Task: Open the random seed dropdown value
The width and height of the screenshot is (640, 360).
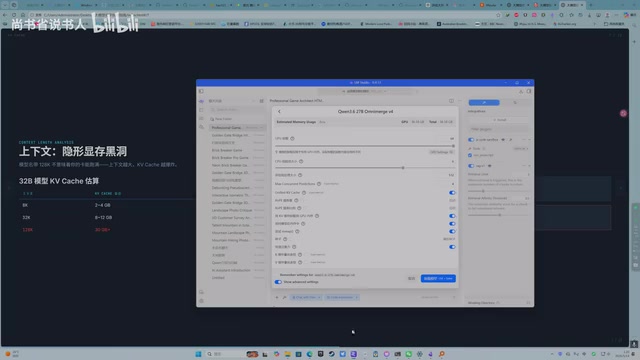Action: (x=449, y=239)
